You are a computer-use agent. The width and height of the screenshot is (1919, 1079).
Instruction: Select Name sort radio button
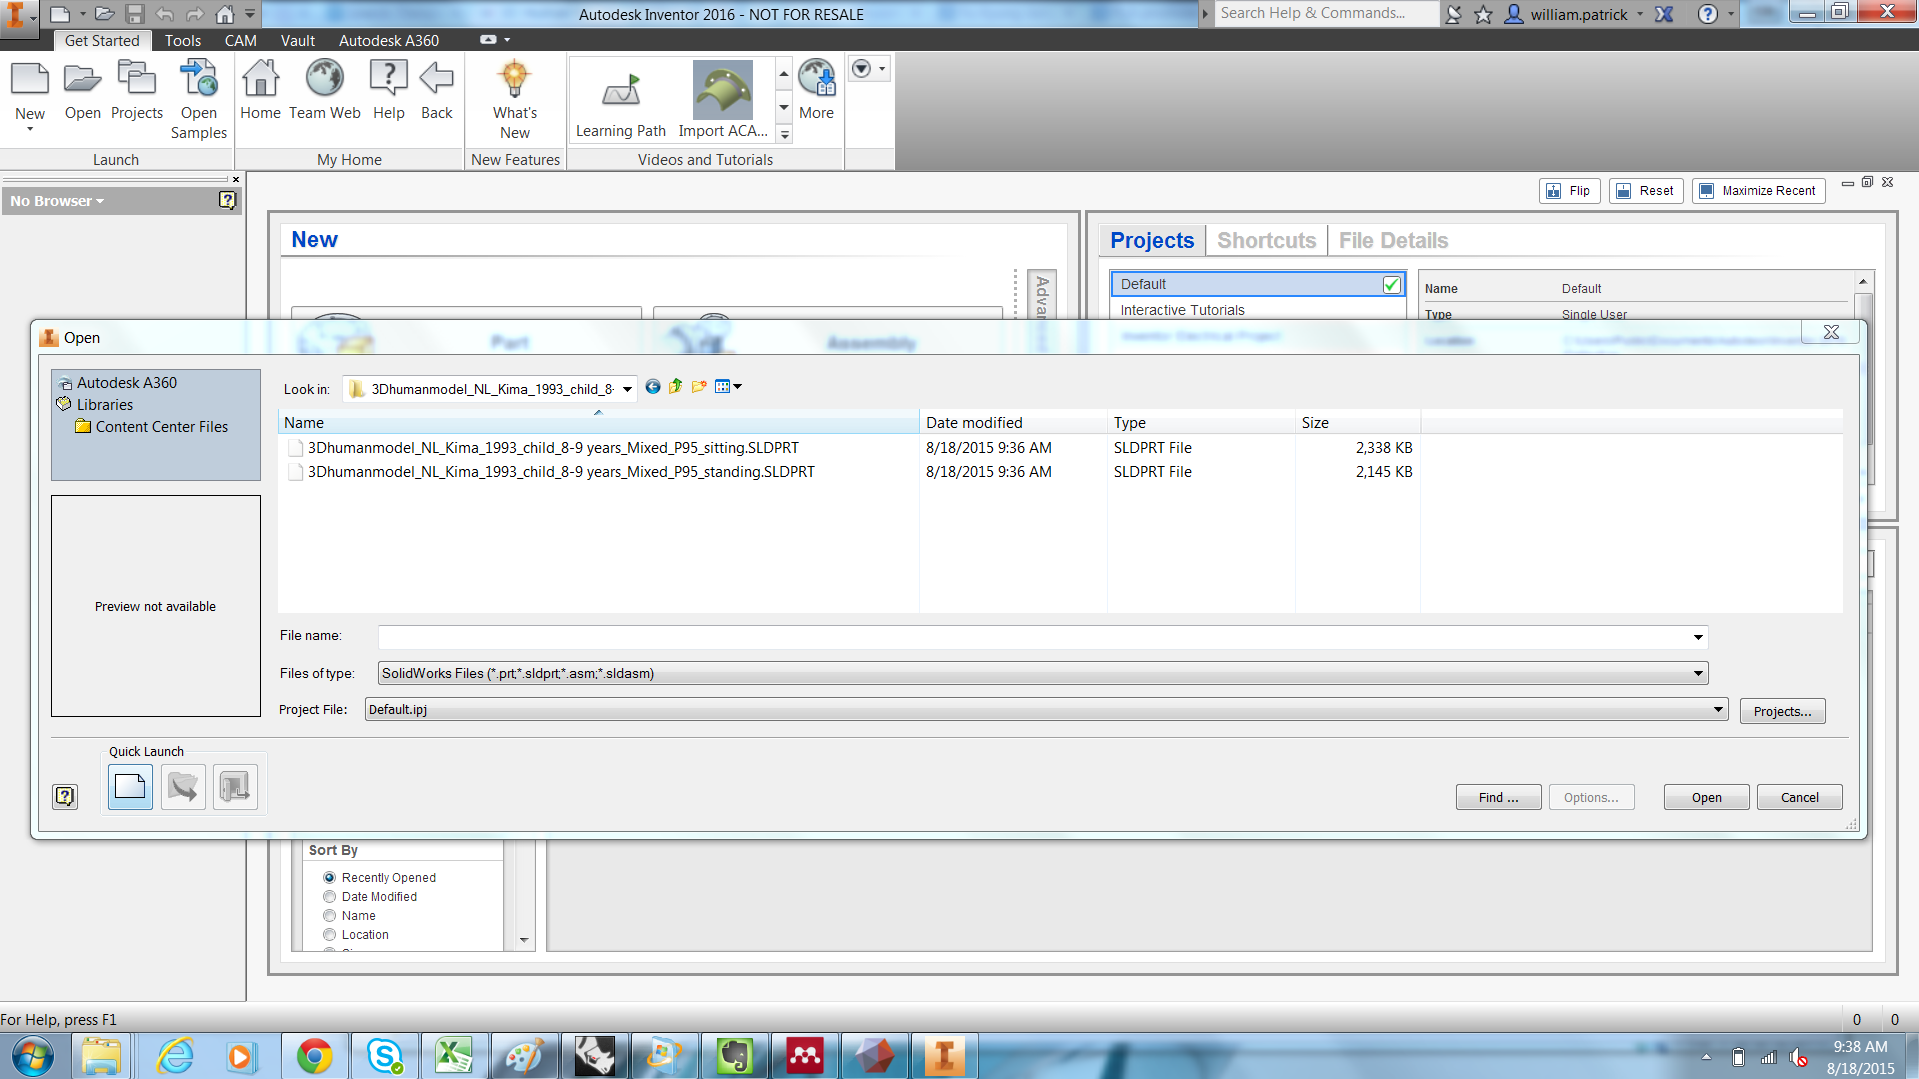click(329, 915)
